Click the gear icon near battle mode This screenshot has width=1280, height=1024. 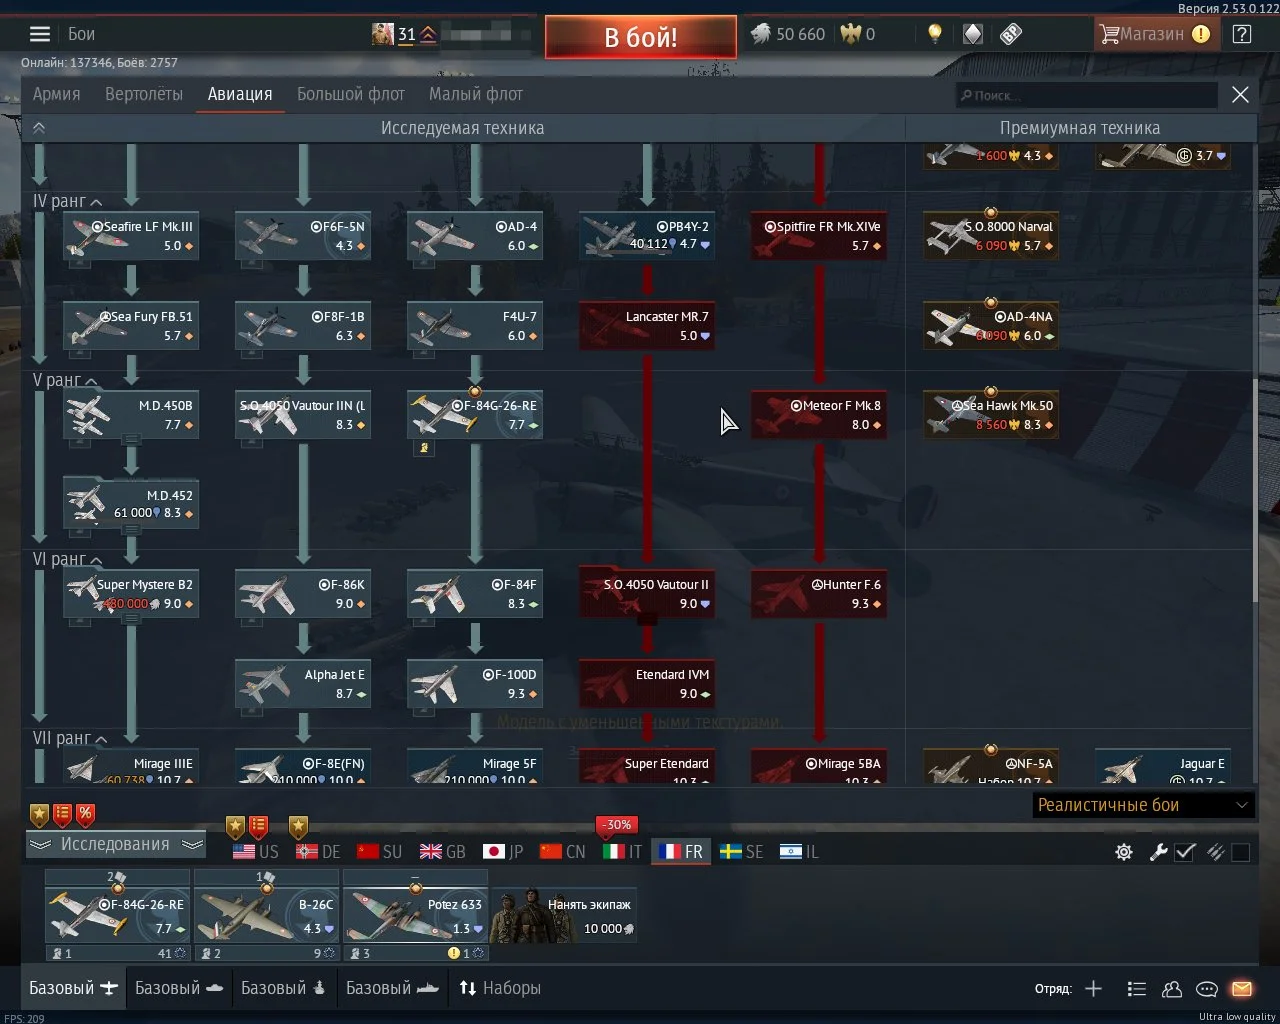1124,852
